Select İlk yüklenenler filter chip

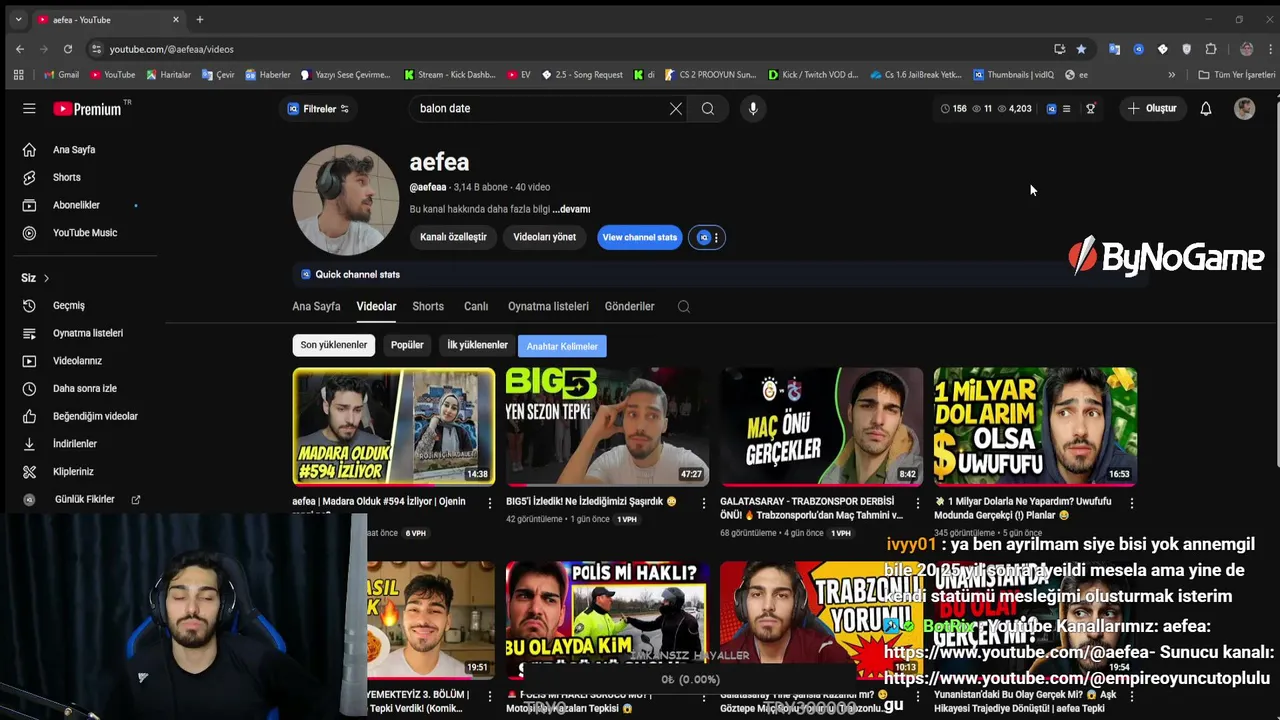(477, 345)
